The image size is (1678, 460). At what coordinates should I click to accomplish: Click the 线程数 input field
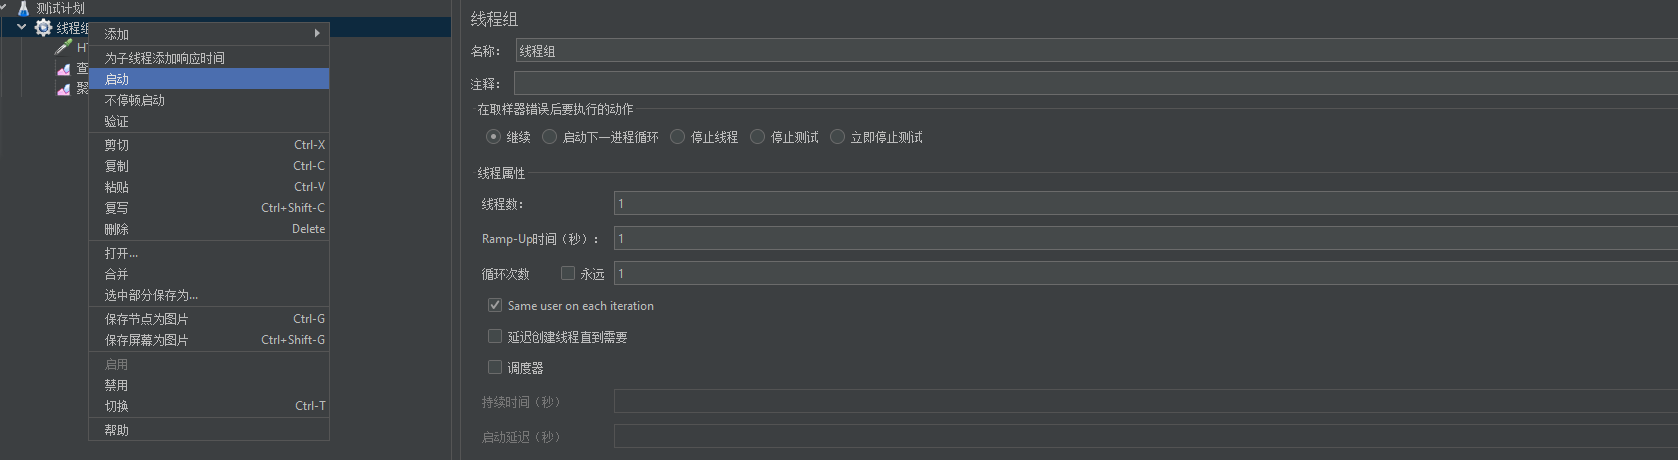[x=1146, y=203]
